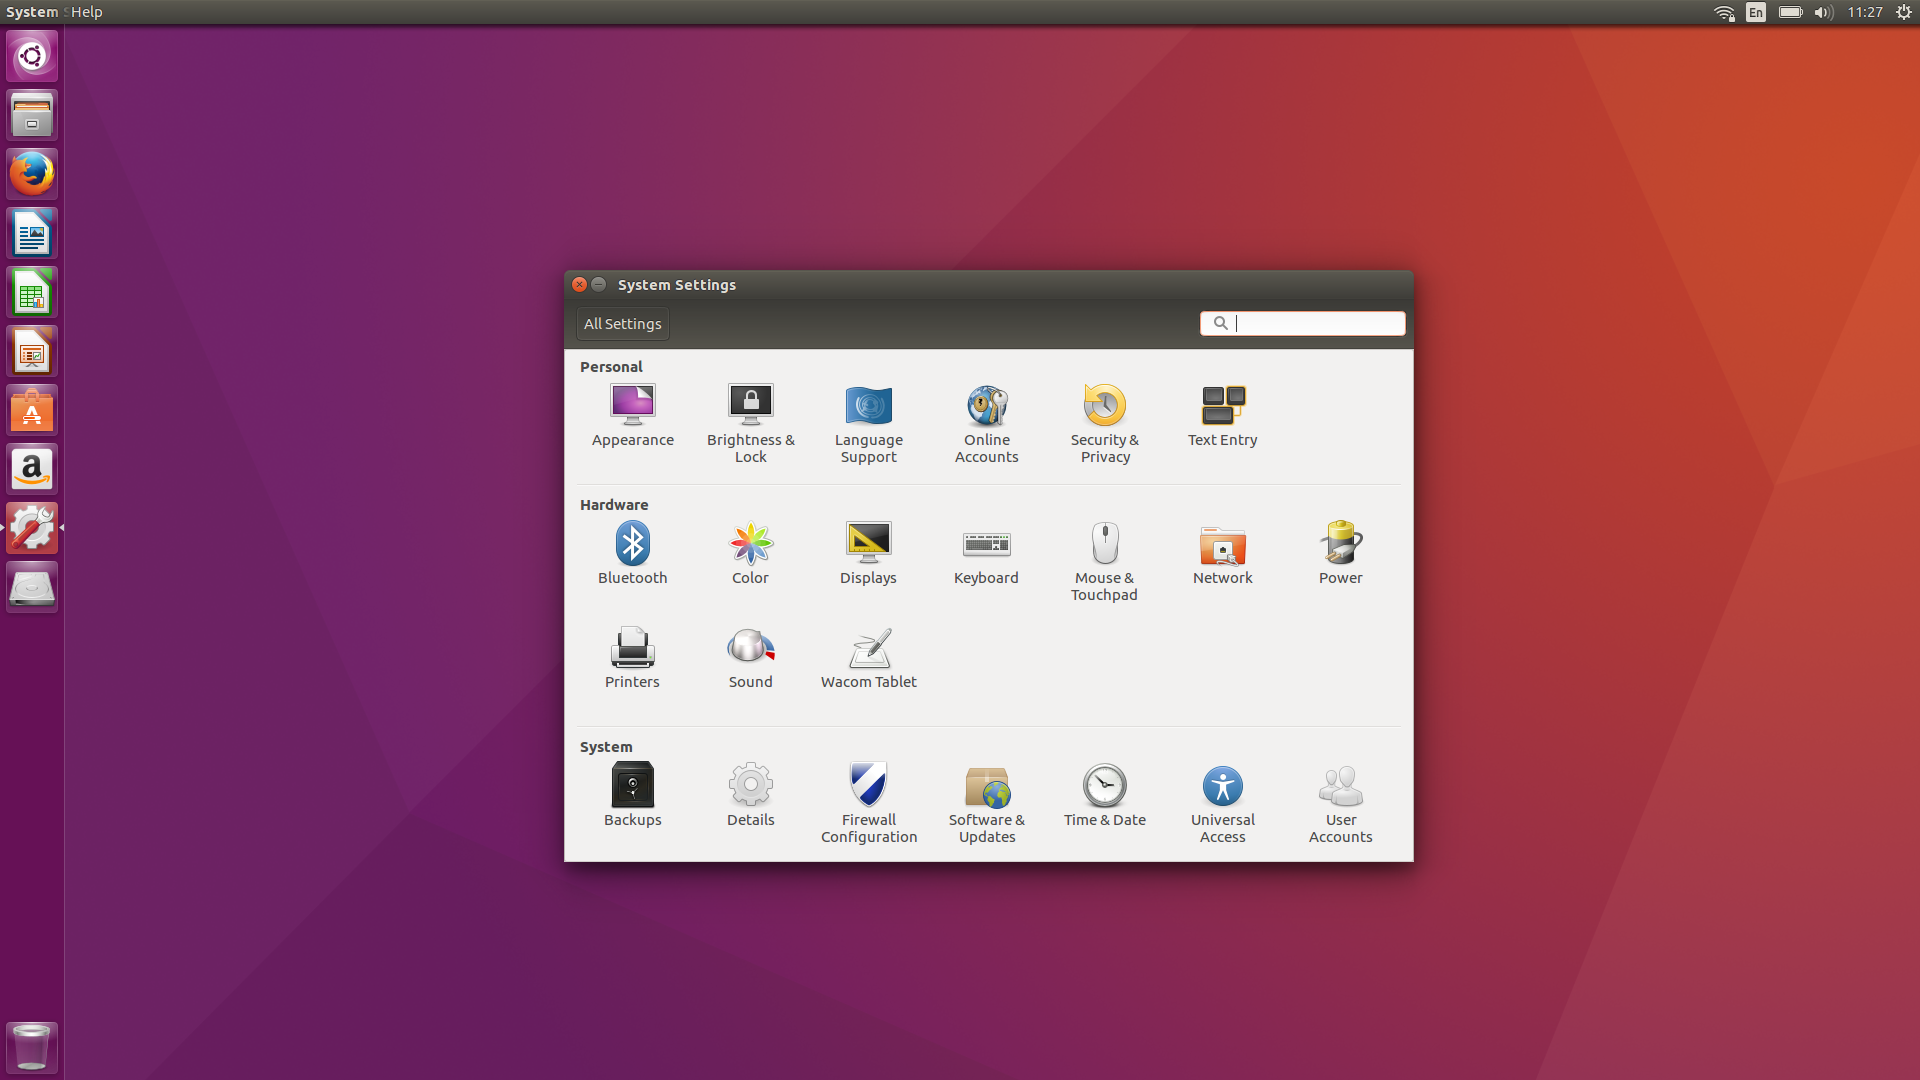Launch Firefox from the dock

(32, 174)
